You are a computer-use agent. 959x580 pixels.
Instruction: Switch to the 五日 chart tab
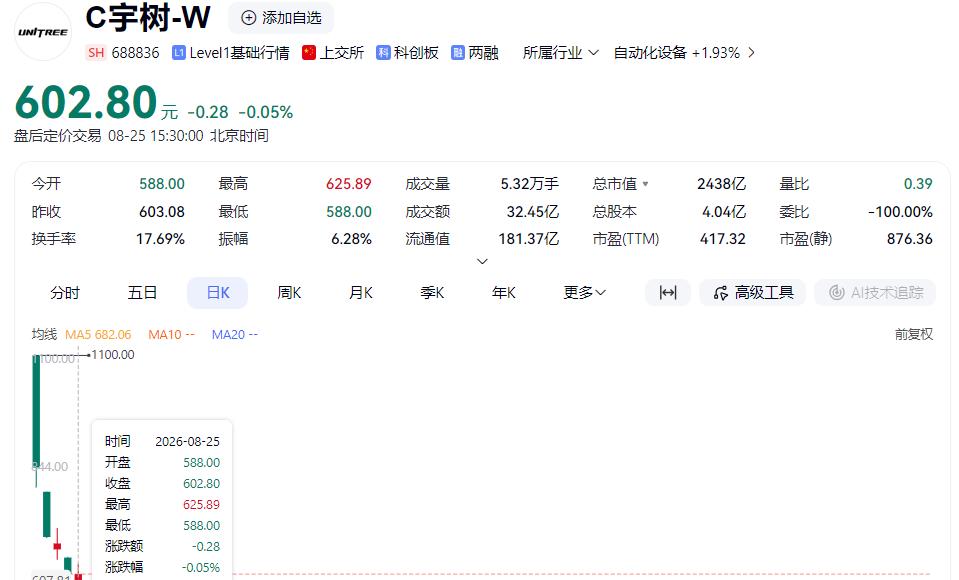143,292
